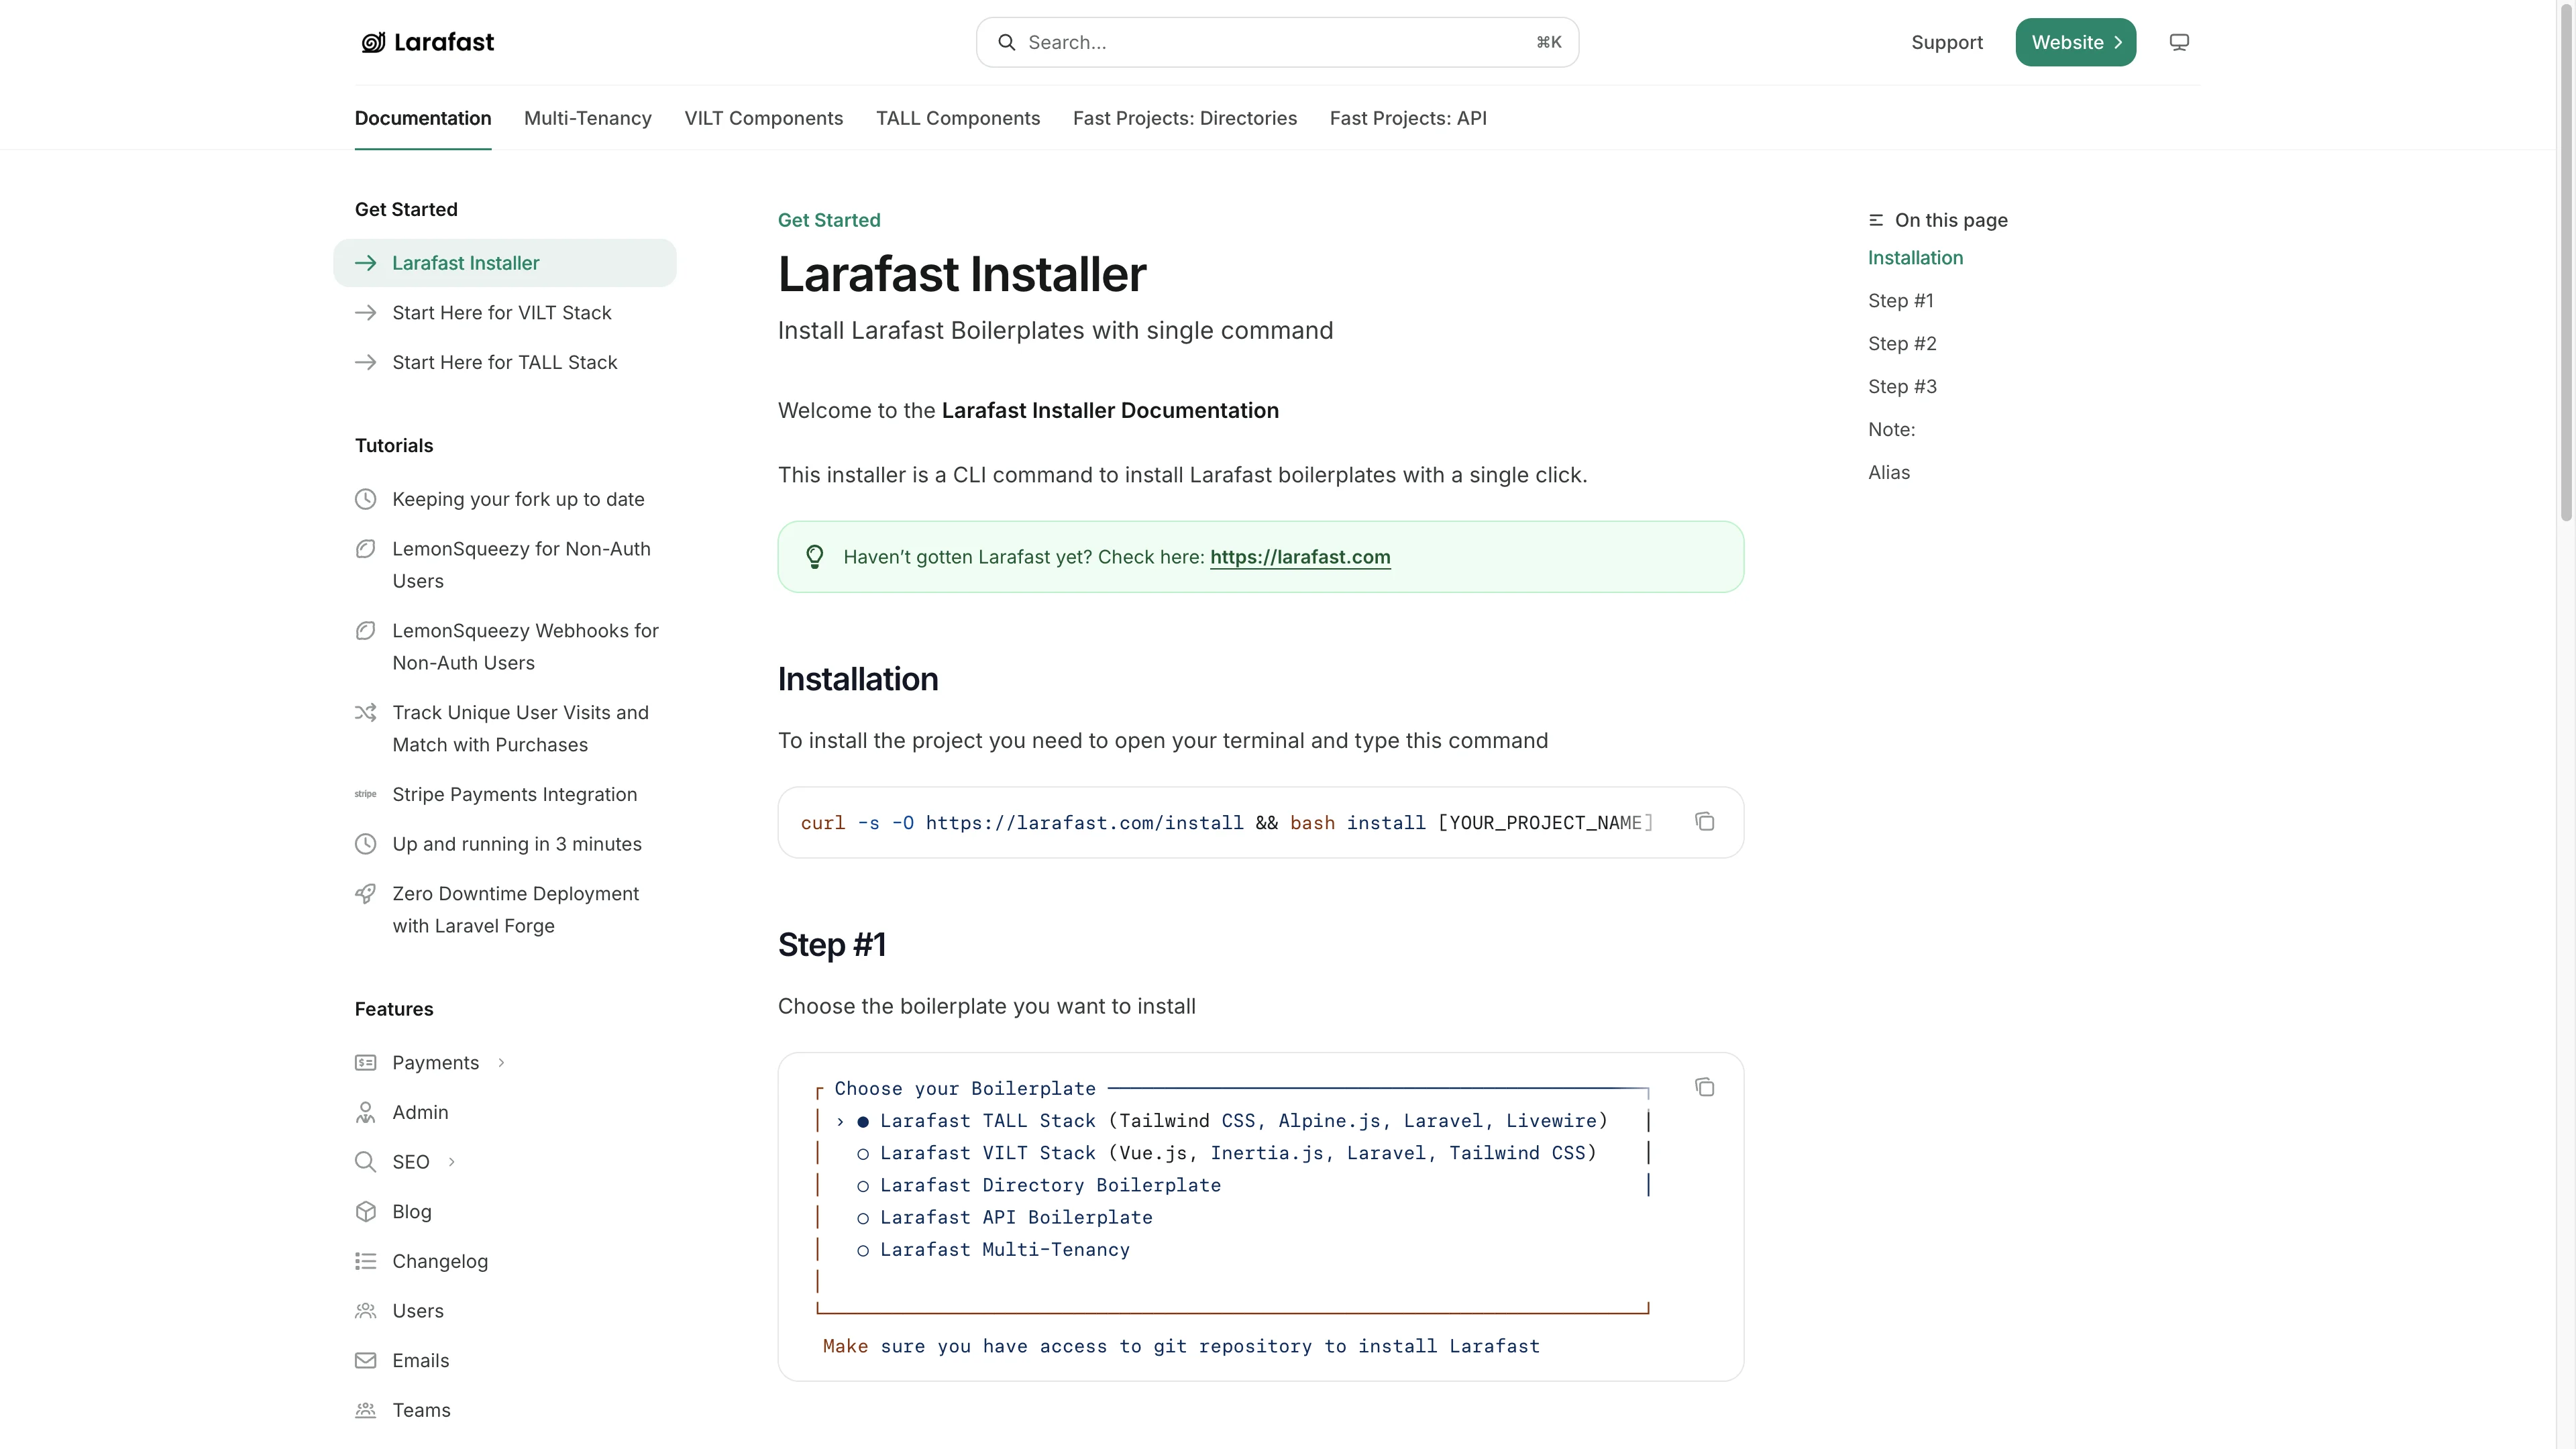
Task: Click the clock icon beside Keeping your fork up to date
Action: point(366,499)
